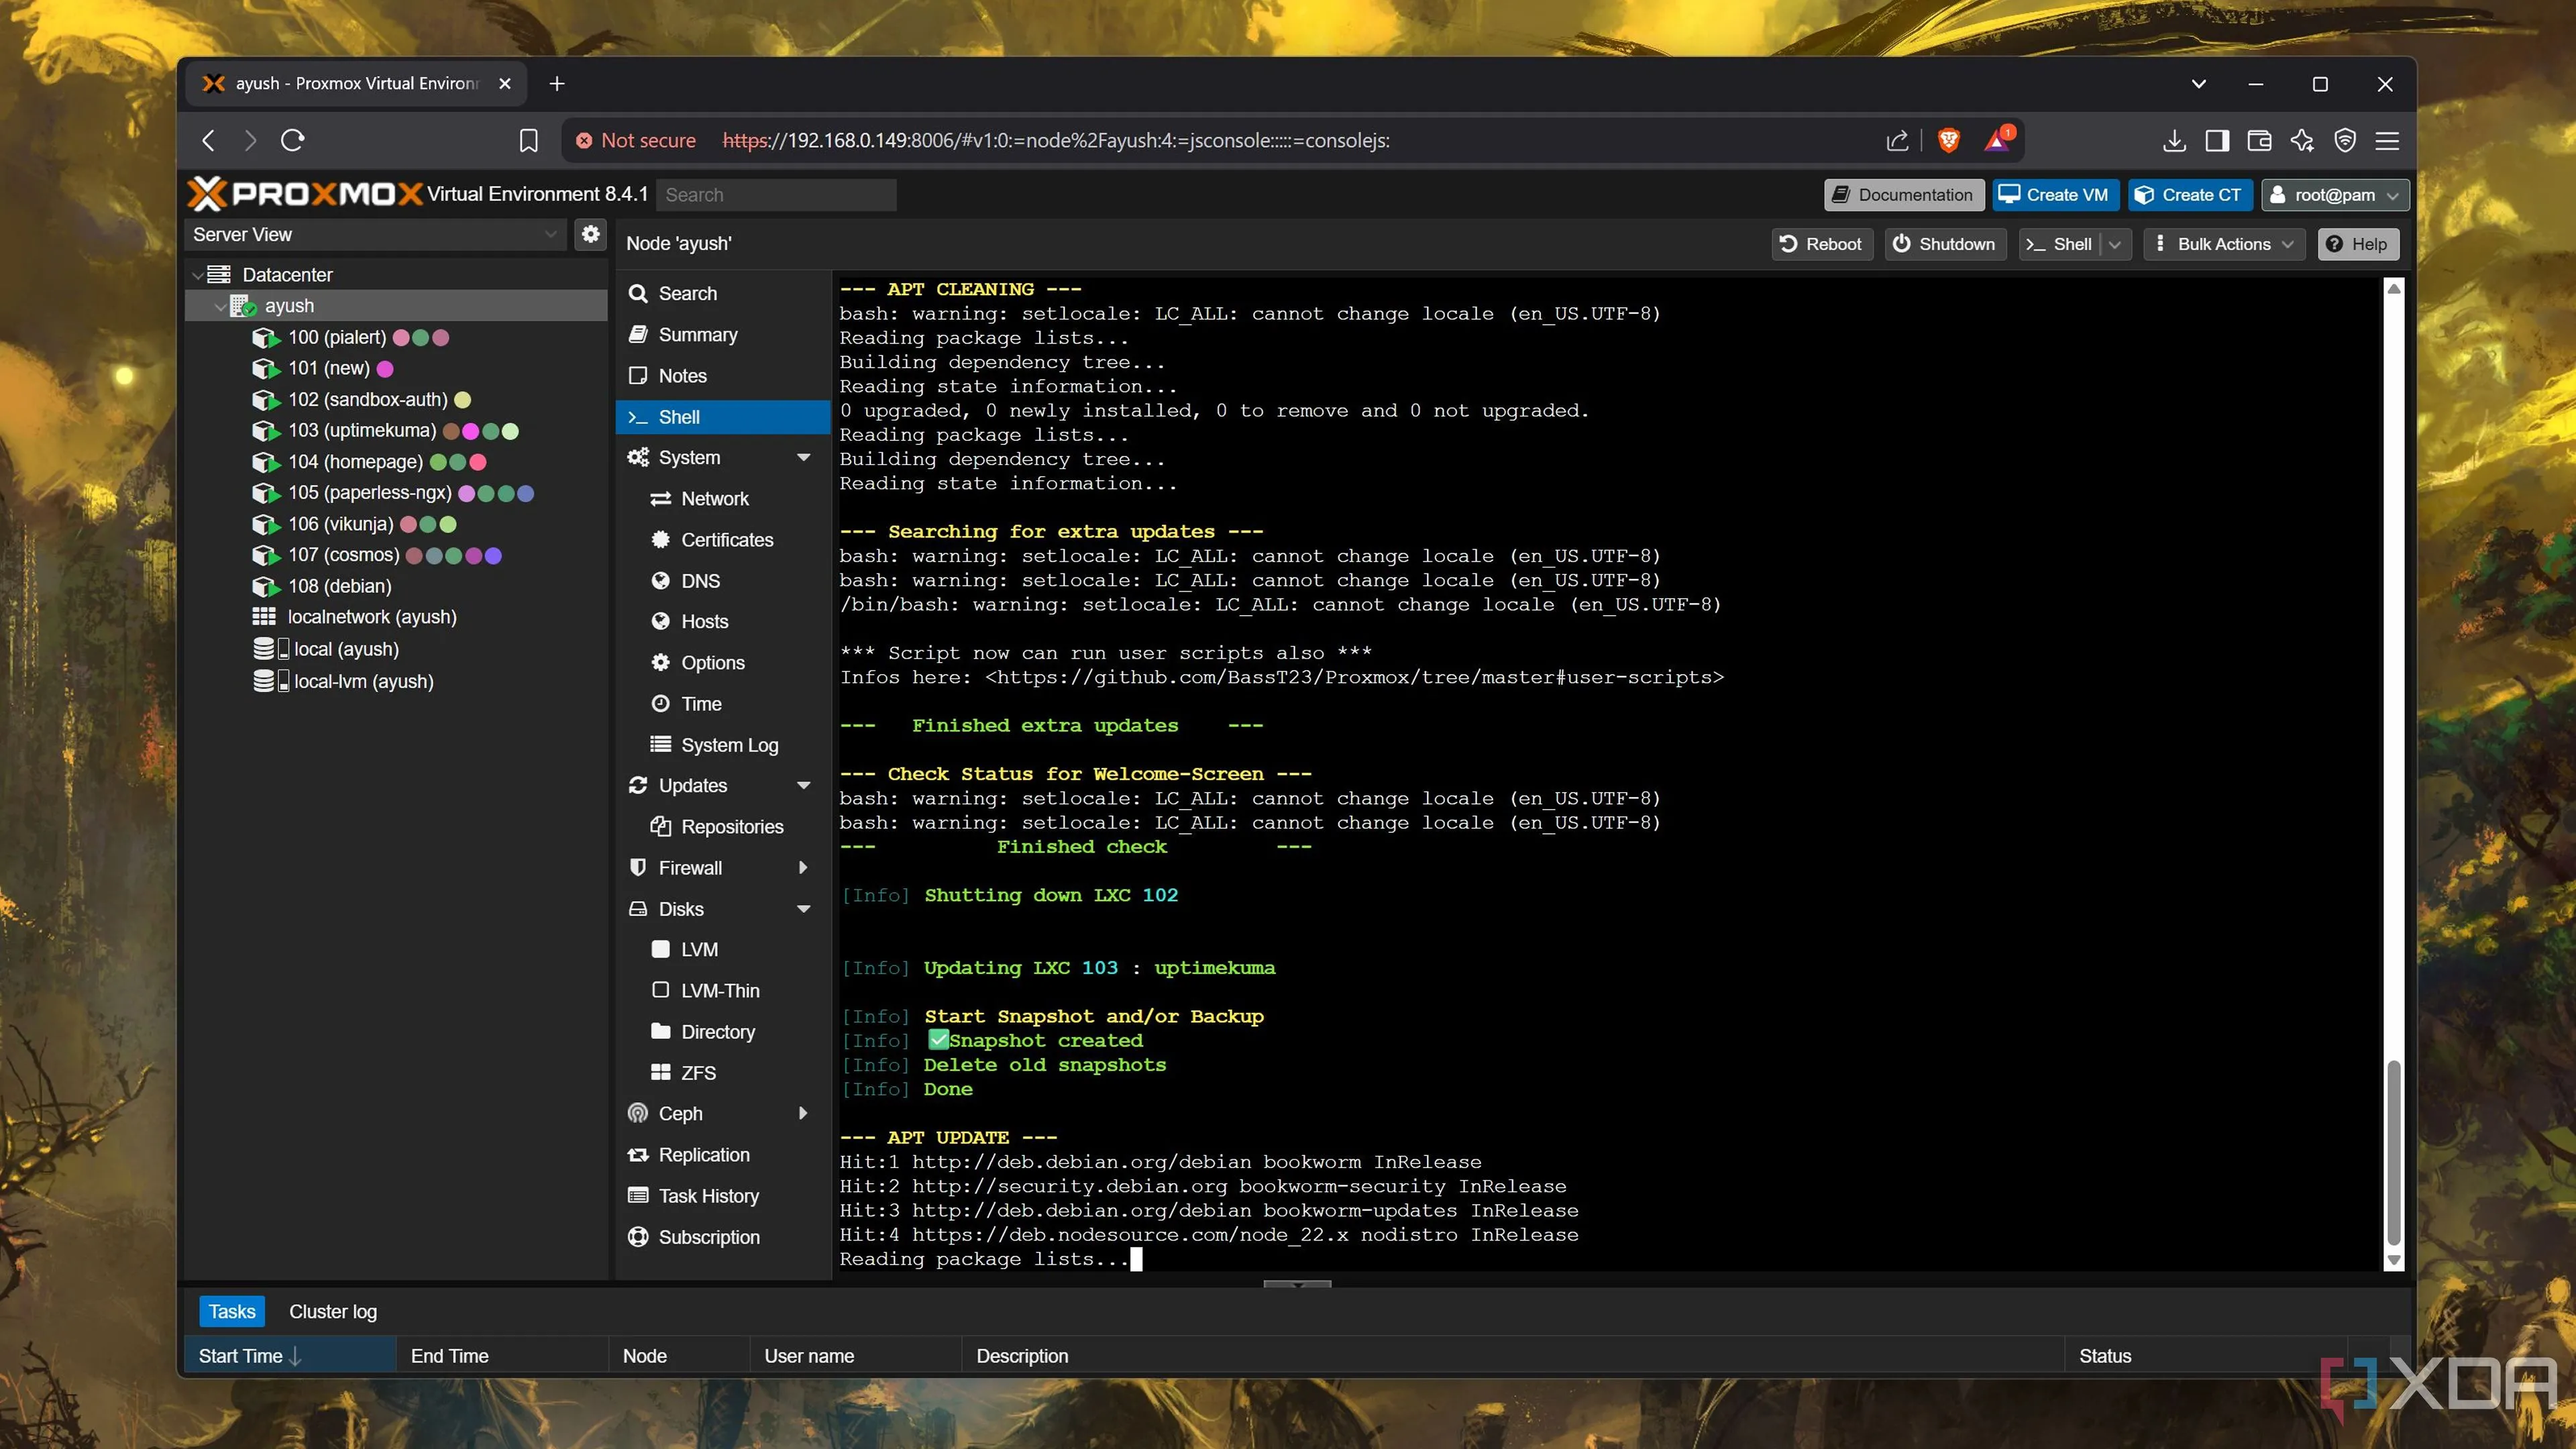Open the Shell button dropdown arrow
The width and height of the screenshot is (2576, 1449).
pyautogui.click(x=2115, y=244)
